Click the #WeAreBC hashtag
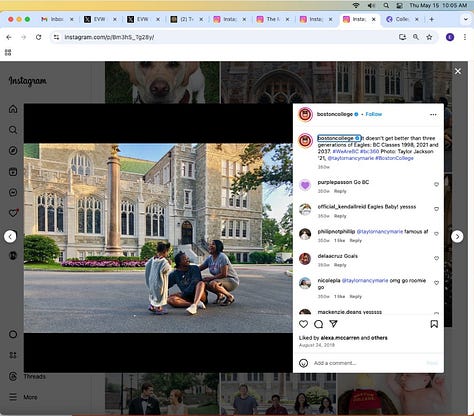Screen dimensions: 474x416 [x=345, y=151]
